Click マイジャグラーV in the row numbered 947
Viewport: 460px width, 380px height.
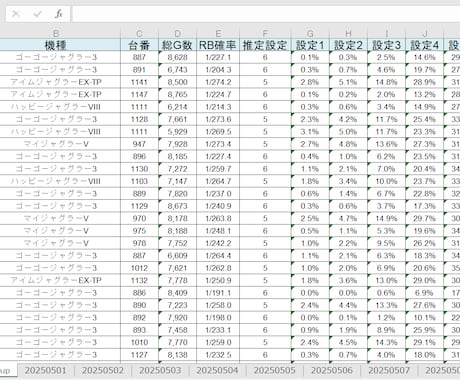(56, 144)
